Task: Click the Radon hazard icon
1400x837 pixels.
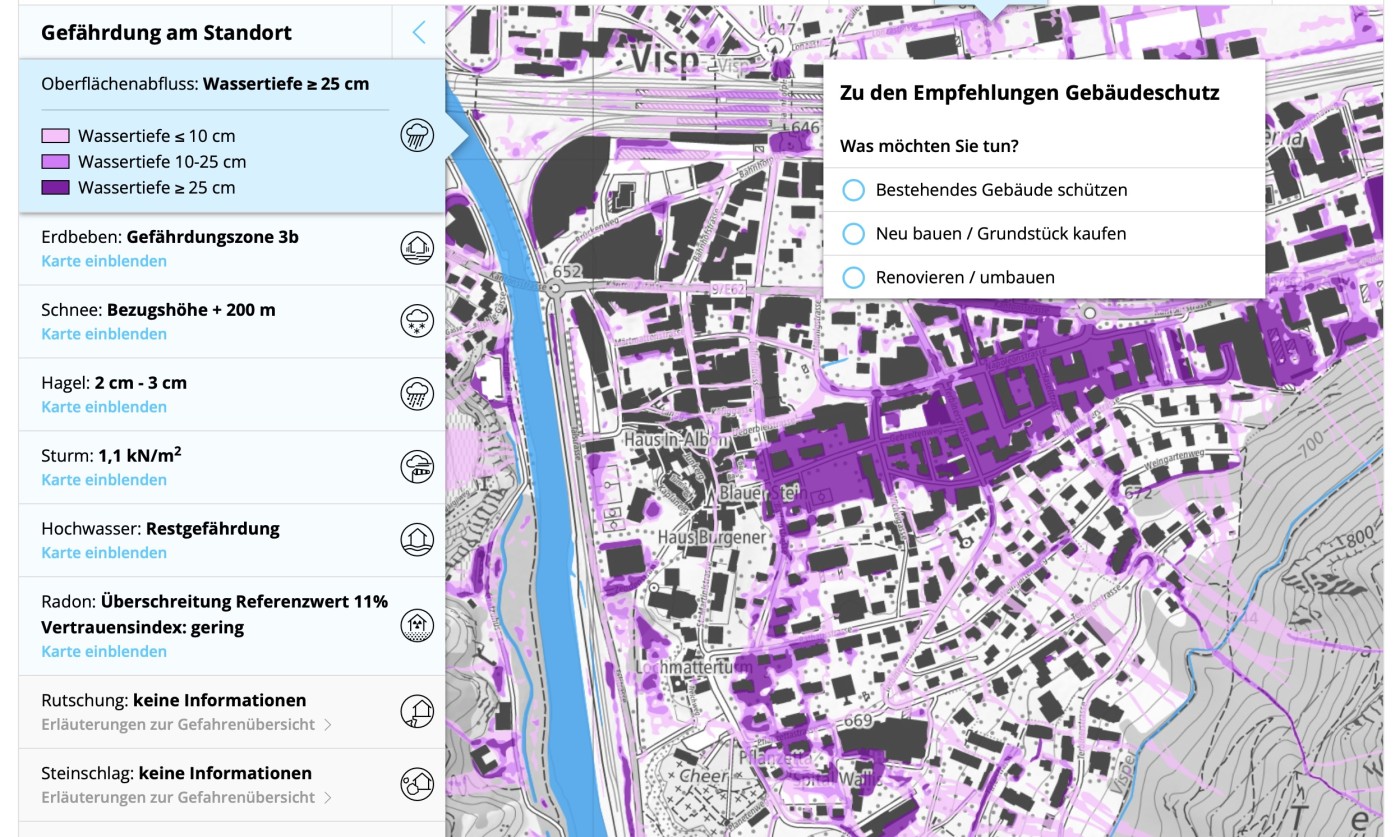Action: tap(416, 626)
